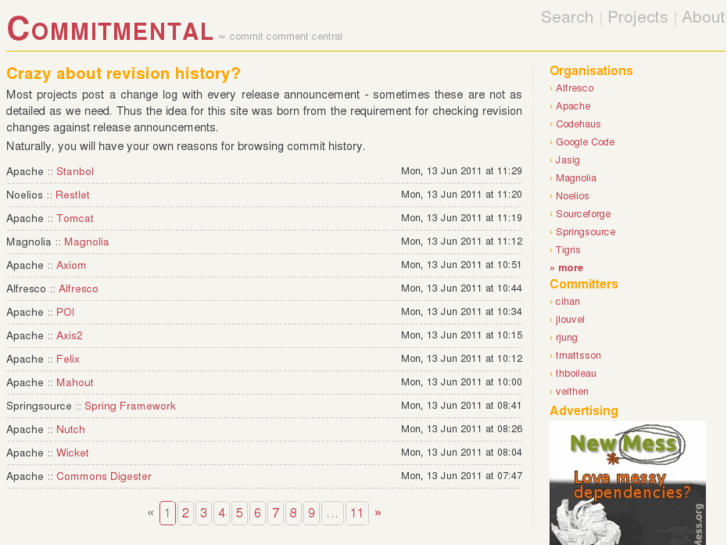Open committer veithen
The width and height of the screenshot is (727, 545).
[572, 391]
